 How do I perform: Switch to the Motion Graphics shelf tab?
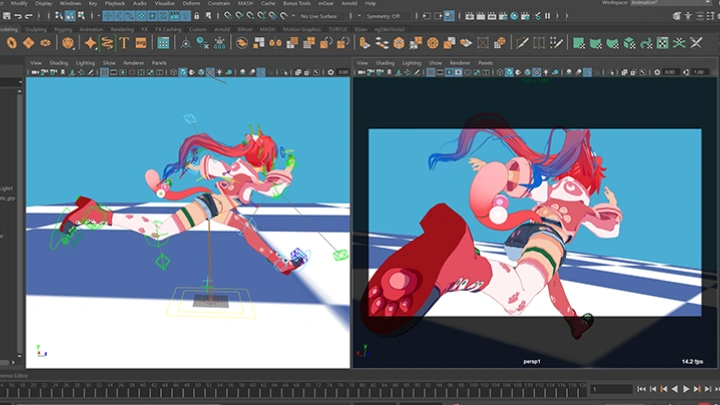tap(302, 29)
